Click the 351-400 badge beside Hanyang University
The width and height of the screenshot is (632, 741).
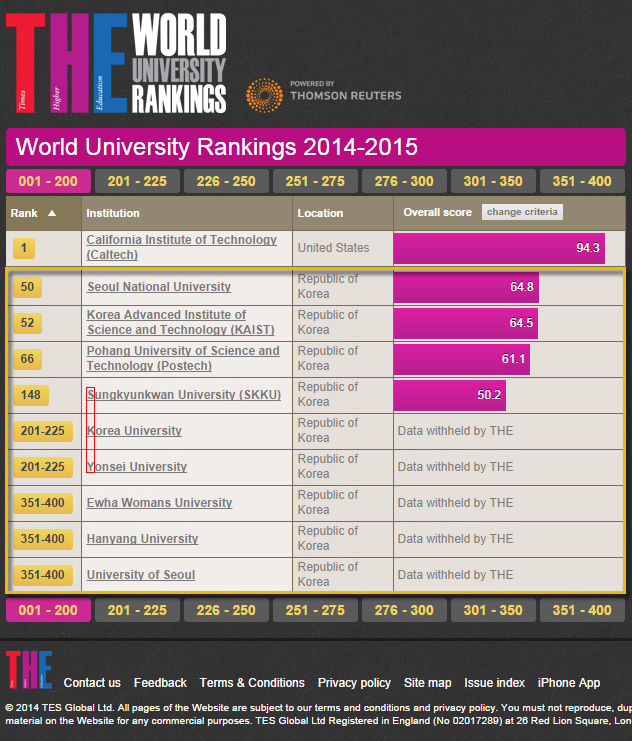pos(43,539)
